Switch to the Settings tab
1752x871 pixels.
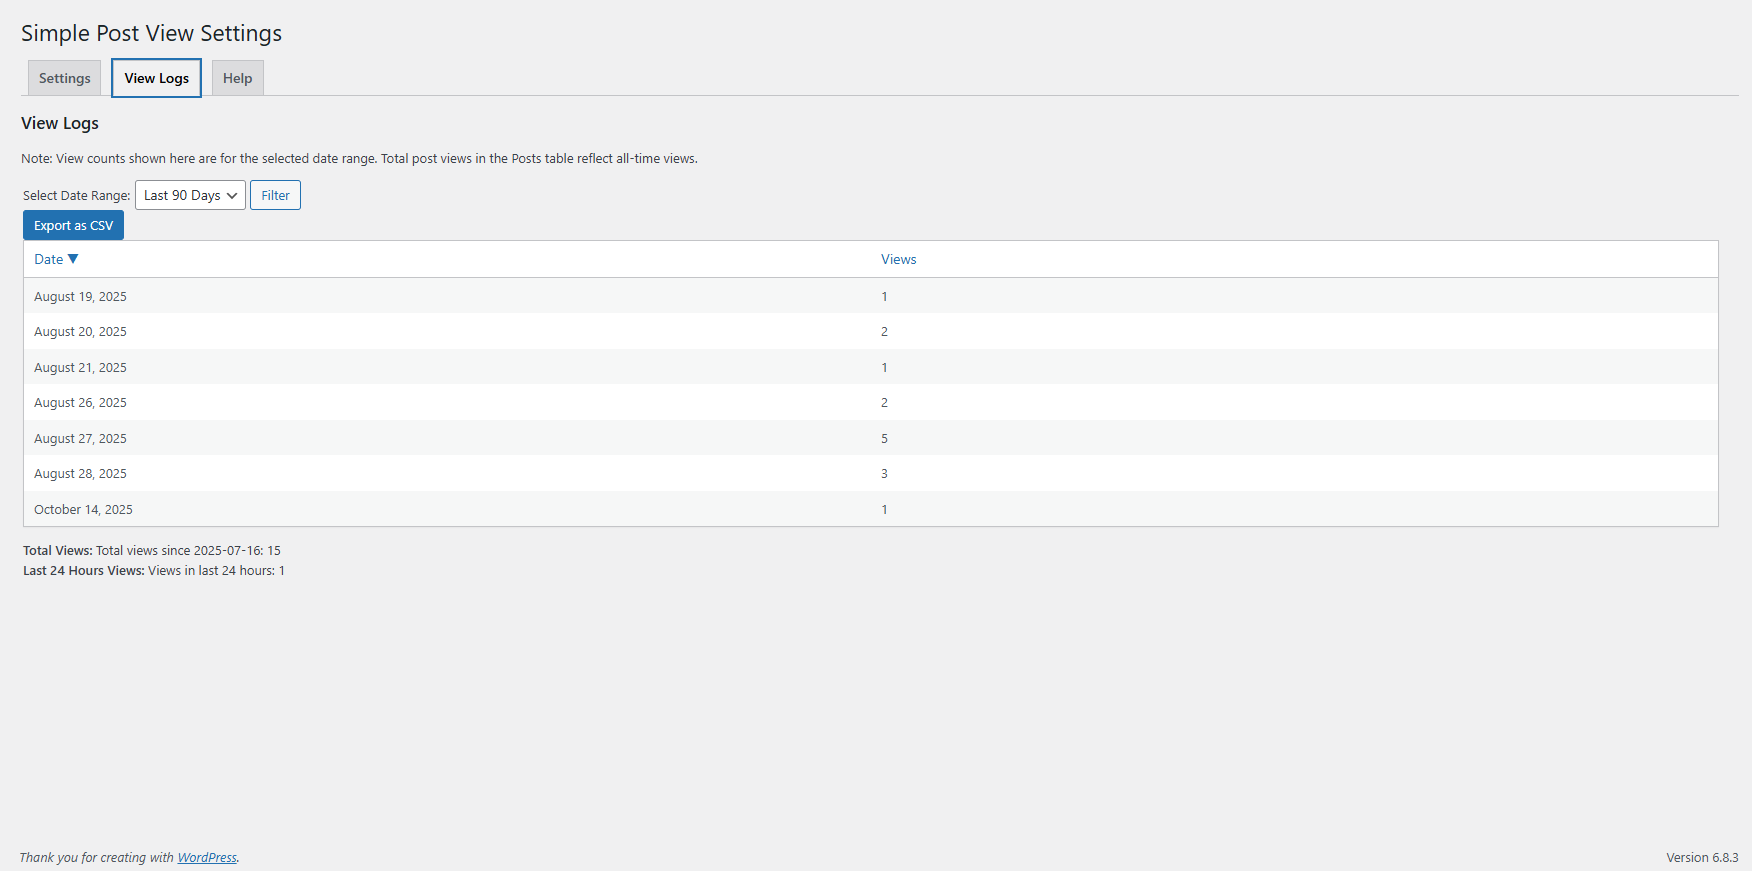click(65, 78)
